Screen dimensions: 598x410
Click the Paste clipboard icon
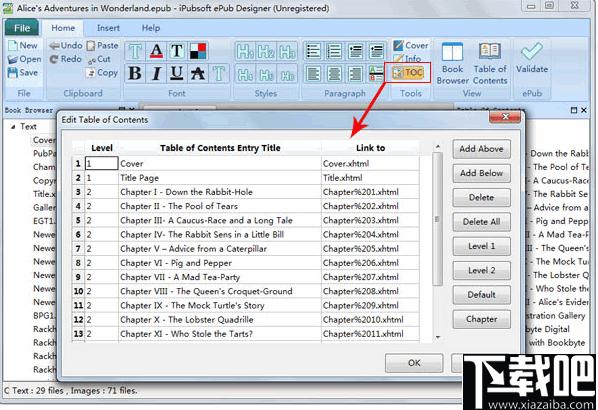(91, 46)
